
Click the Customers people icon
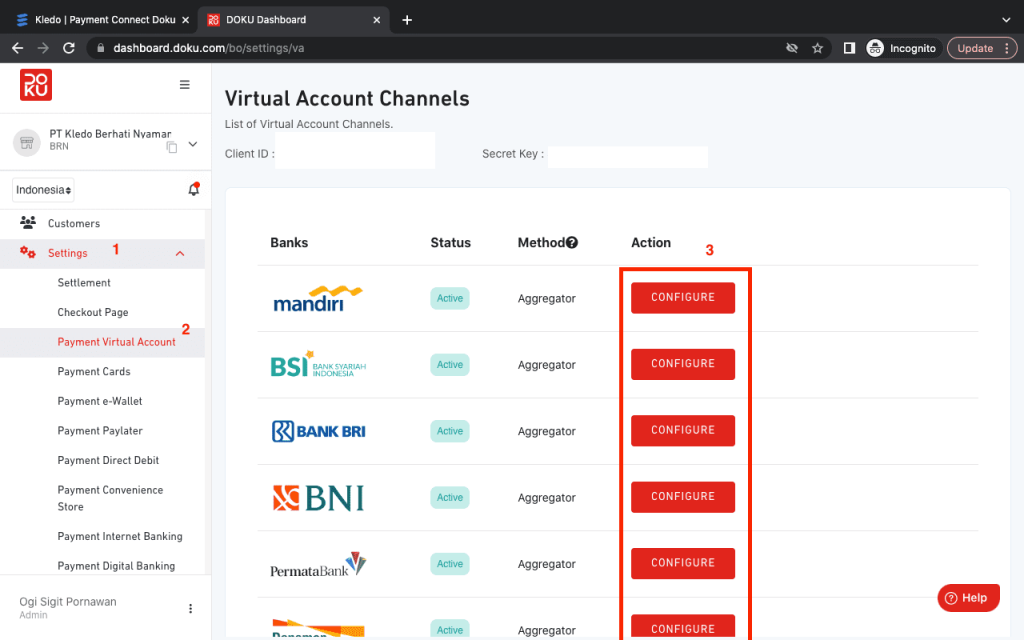click(x=27, y=223)
